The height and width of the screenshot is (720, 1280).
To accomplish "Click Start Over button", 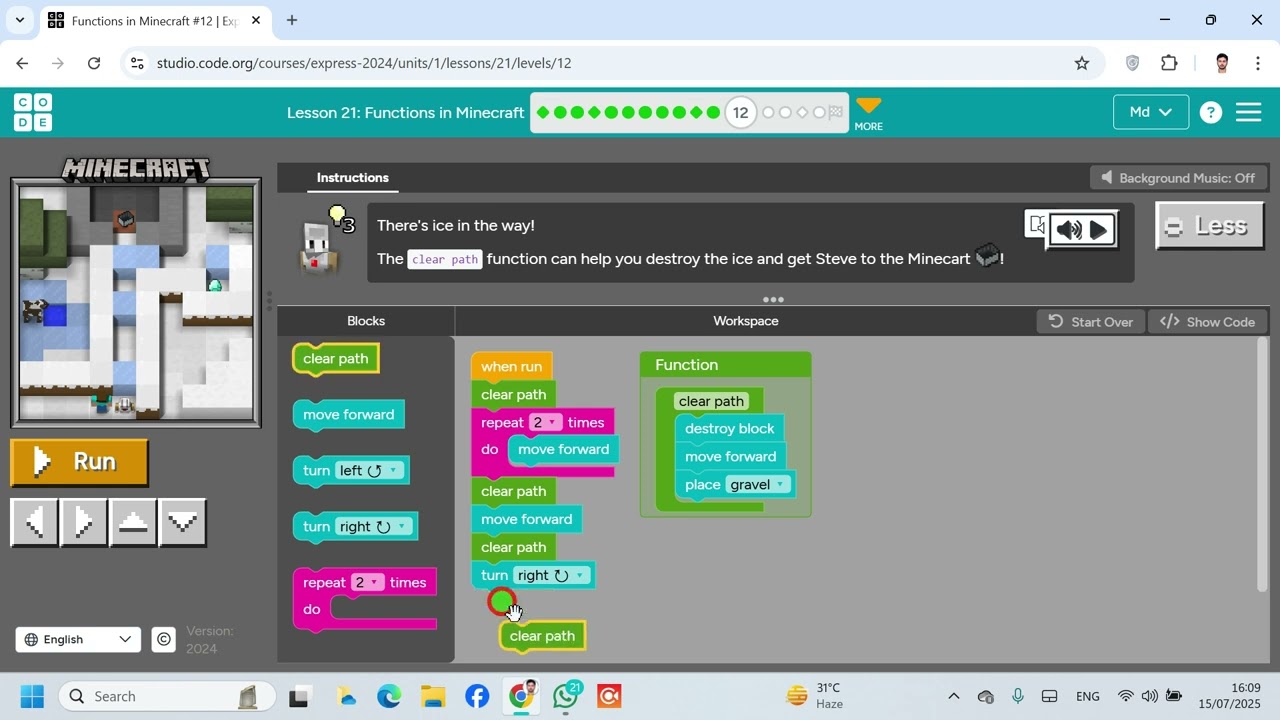I will [x=1090, y=322].
